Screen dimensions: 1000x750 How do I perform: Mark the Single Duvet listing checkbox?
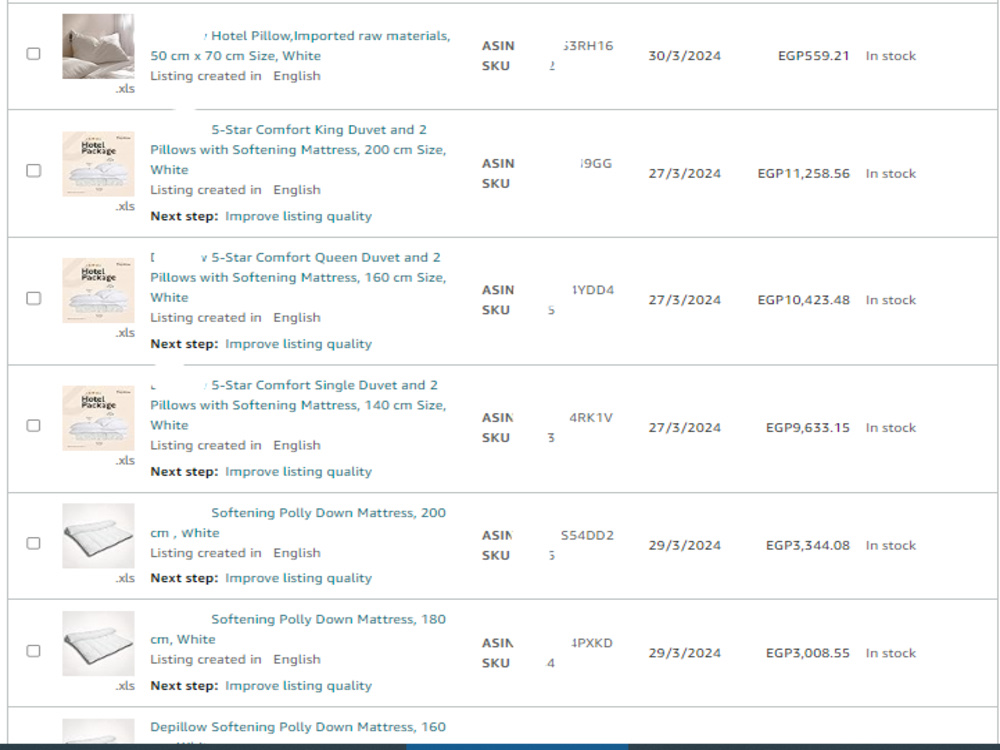(34, 425)
